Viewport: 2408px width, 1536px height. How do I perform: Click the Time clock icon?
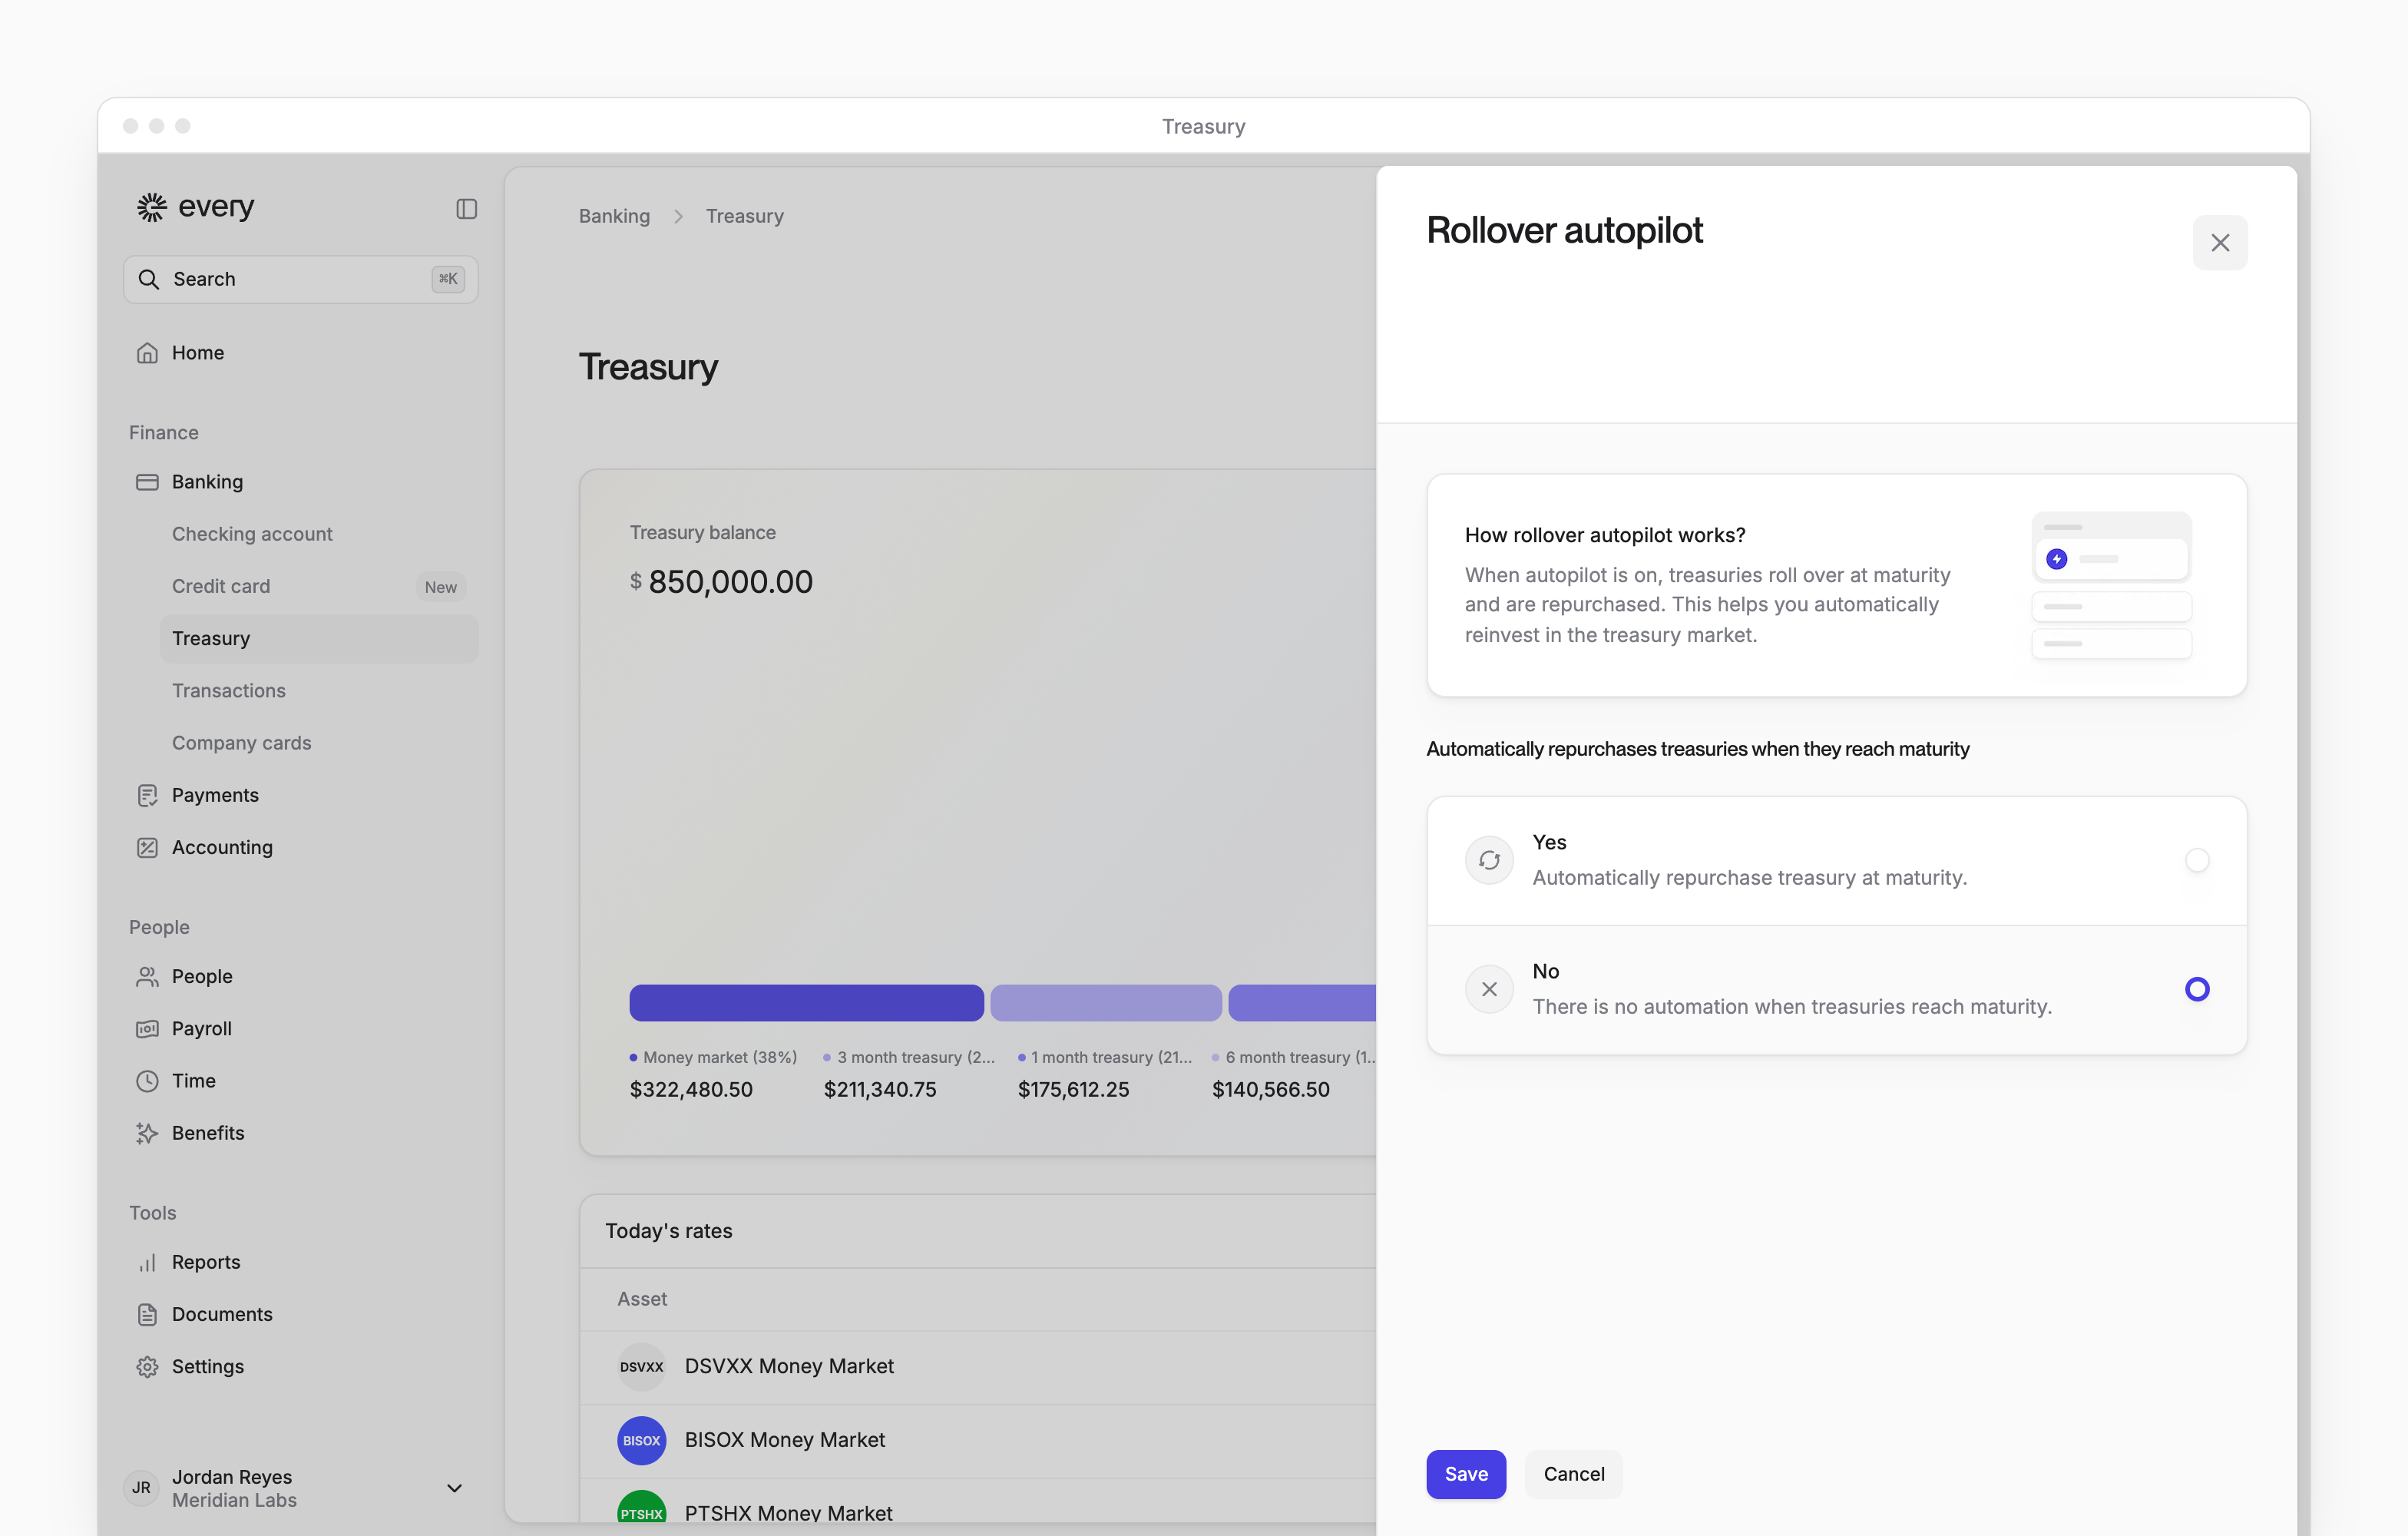pos(147,1080)
